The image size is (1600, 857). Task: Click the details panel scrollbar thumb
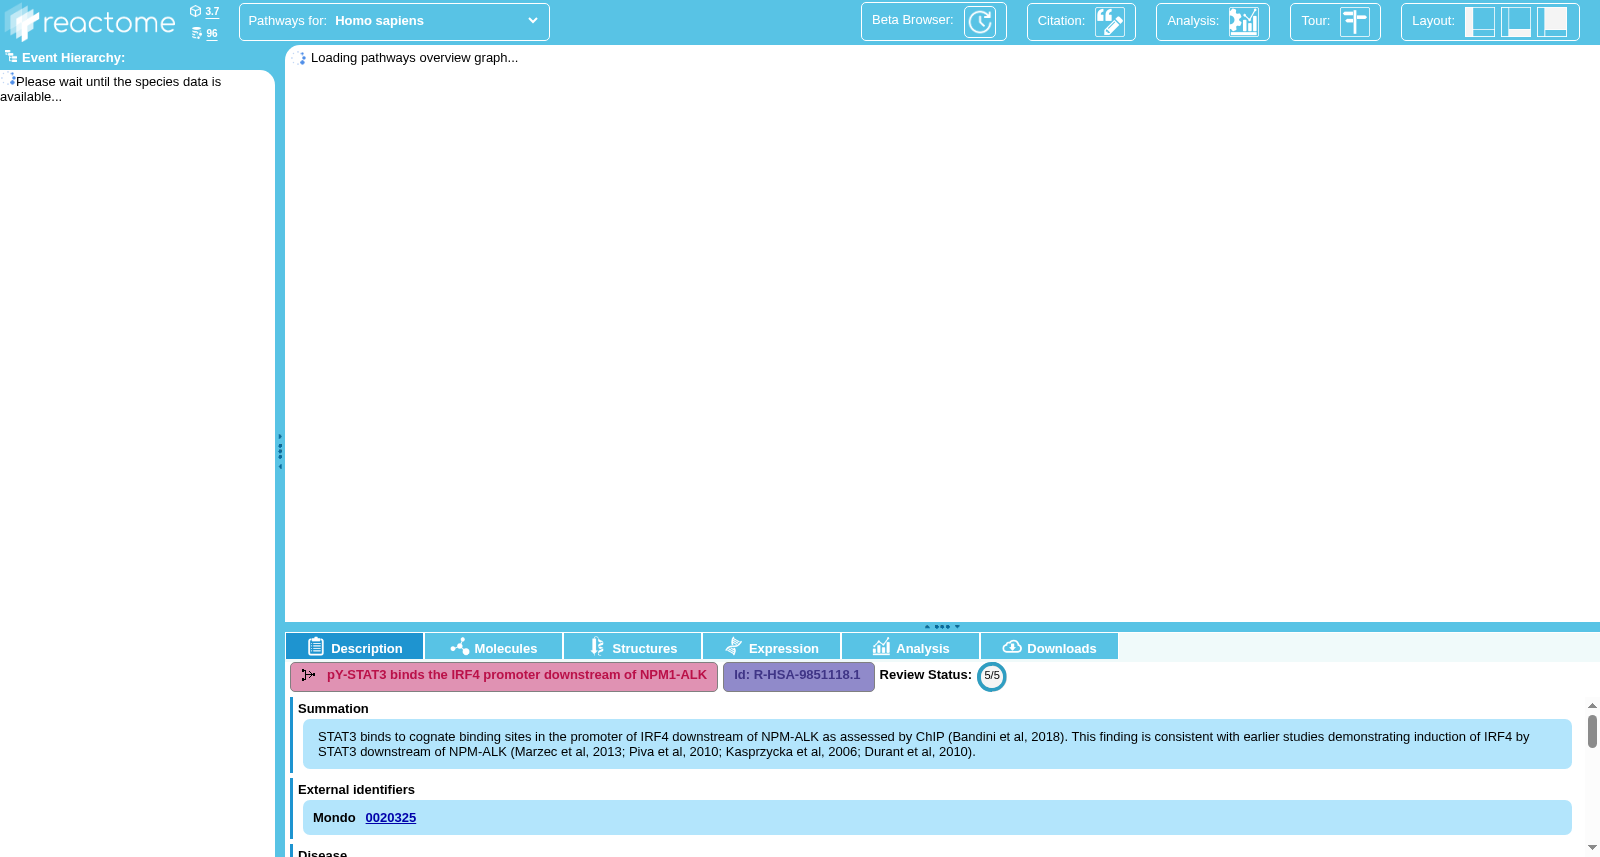pyautogui.click(x=1592, y=731)
